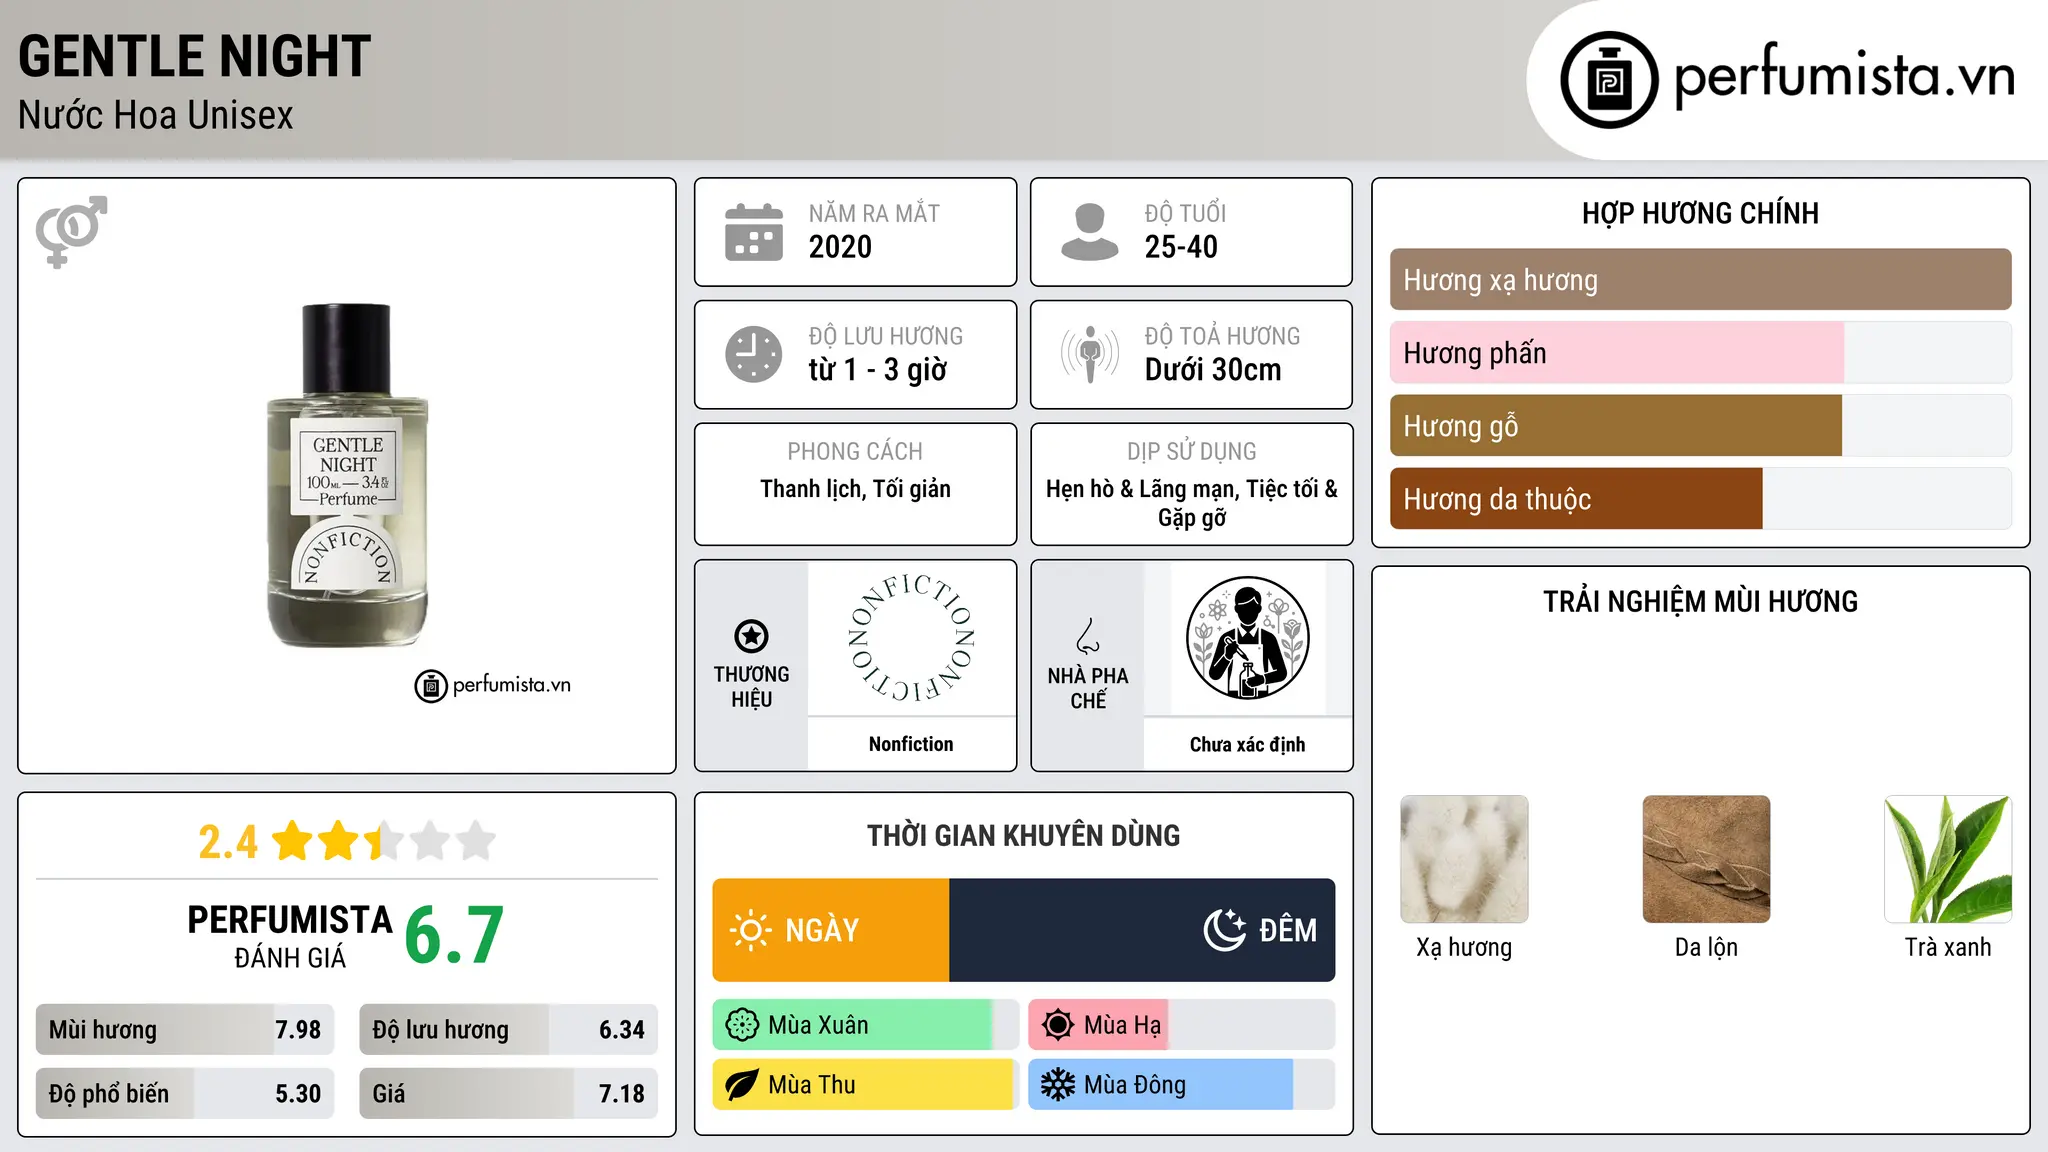Screen dimensions: 2048x1152
Task: Click the Chưa xác định perfumer caption
Action: pos(1247,744)
